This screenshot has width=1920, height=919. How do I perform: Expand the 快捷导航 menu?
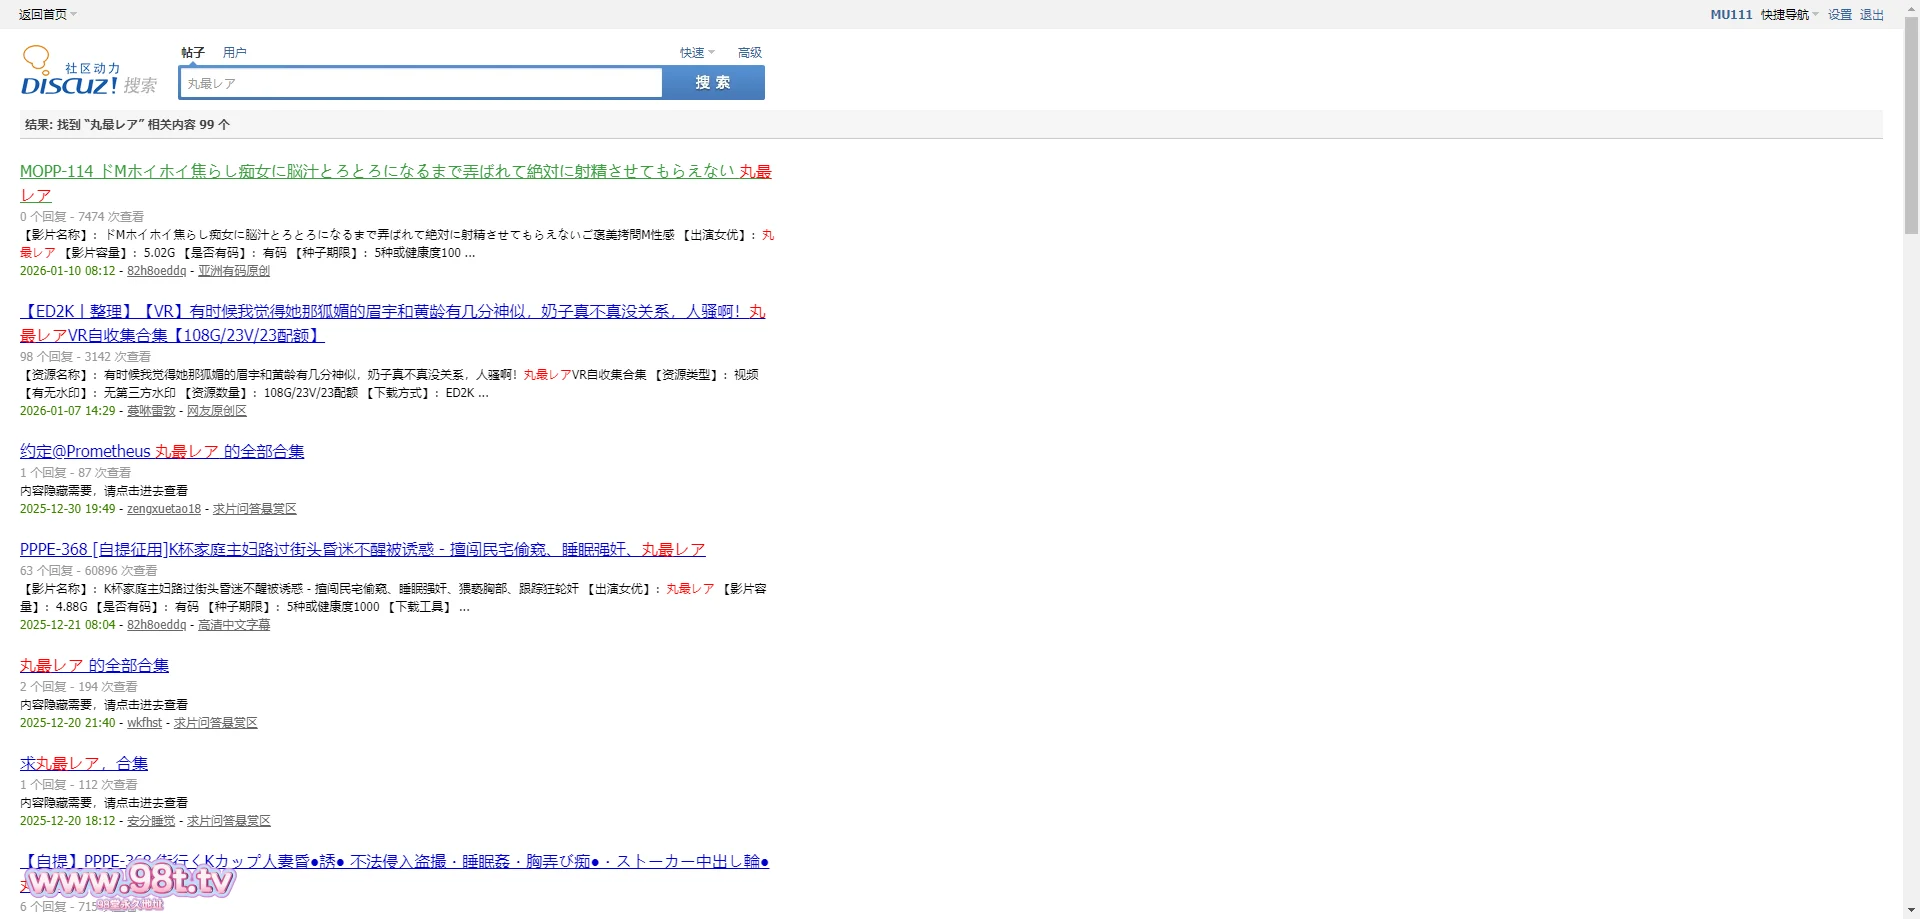[x=1789, y=14]
